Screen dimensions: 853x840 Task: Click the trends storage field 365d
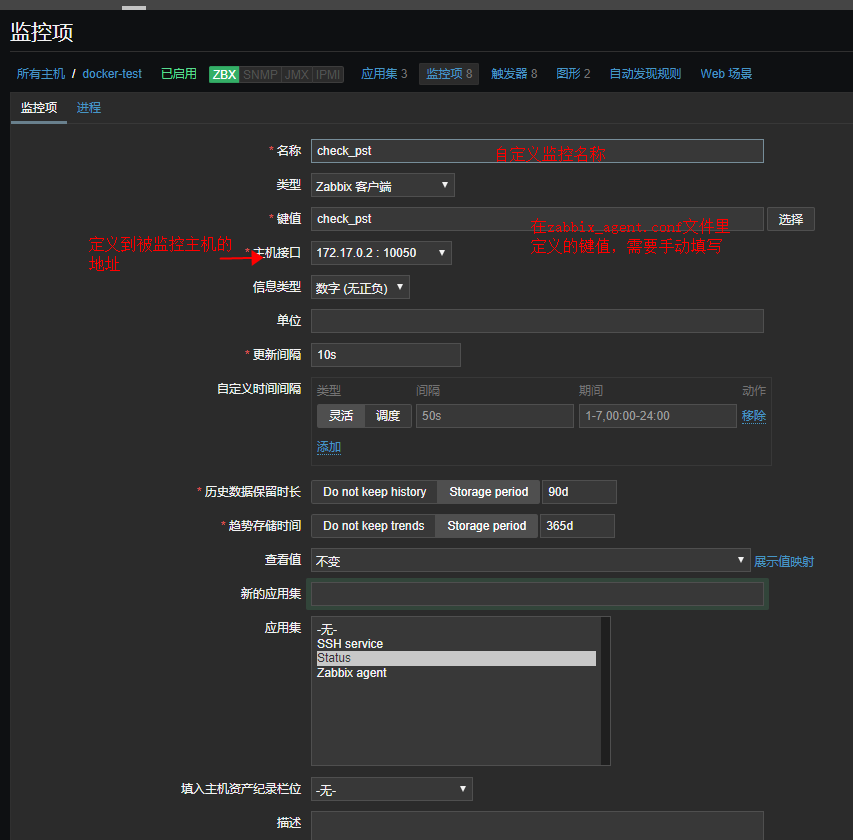click(x=577, y=526)
